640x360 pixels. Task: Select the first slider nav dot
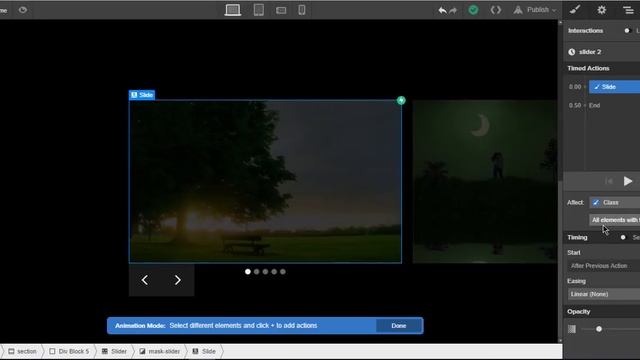click(248, 271)
